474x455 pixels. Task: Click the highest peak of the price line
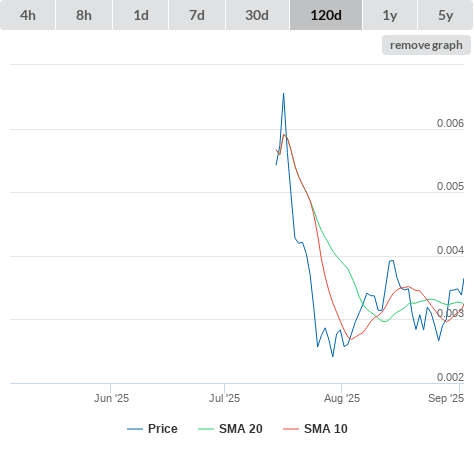click(x=284, y=94)
